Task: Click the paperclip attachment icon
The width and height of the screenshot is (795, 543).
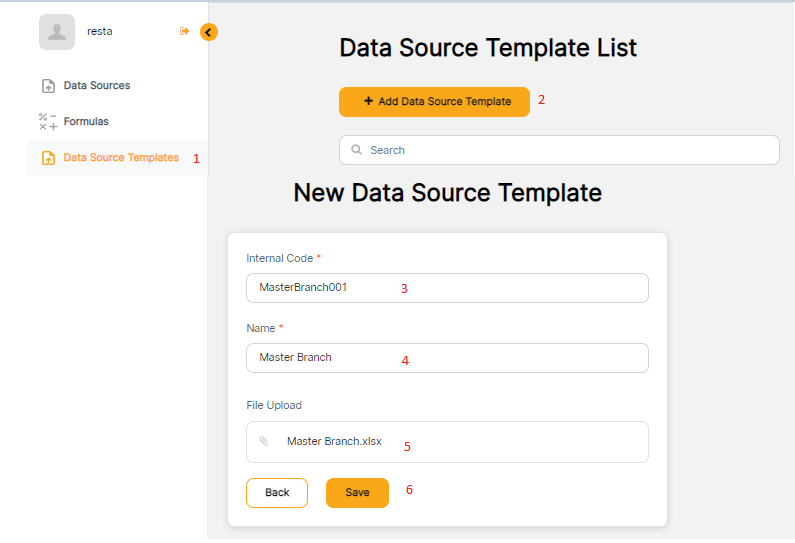Action: (x=264, y=441)
